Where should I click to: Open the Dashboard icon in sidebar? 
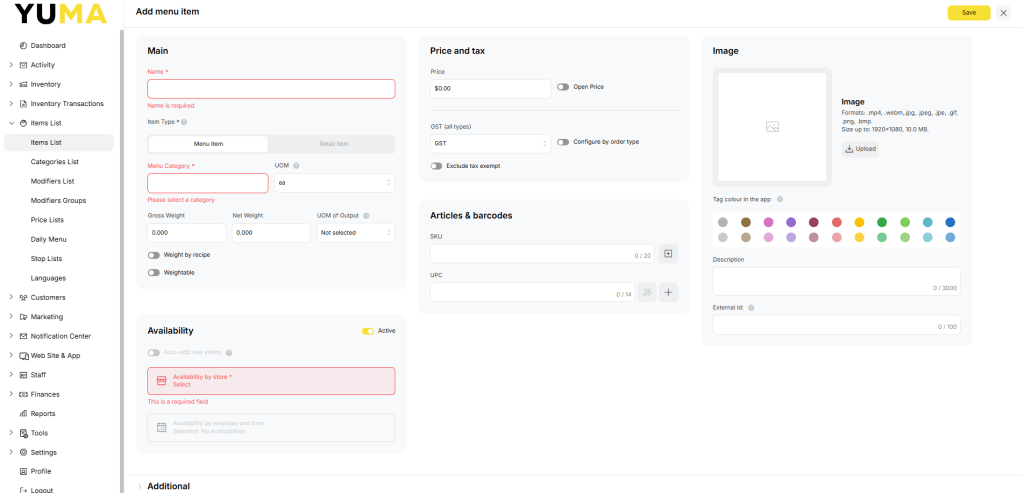pyautogui.click(x=23, y=46)
